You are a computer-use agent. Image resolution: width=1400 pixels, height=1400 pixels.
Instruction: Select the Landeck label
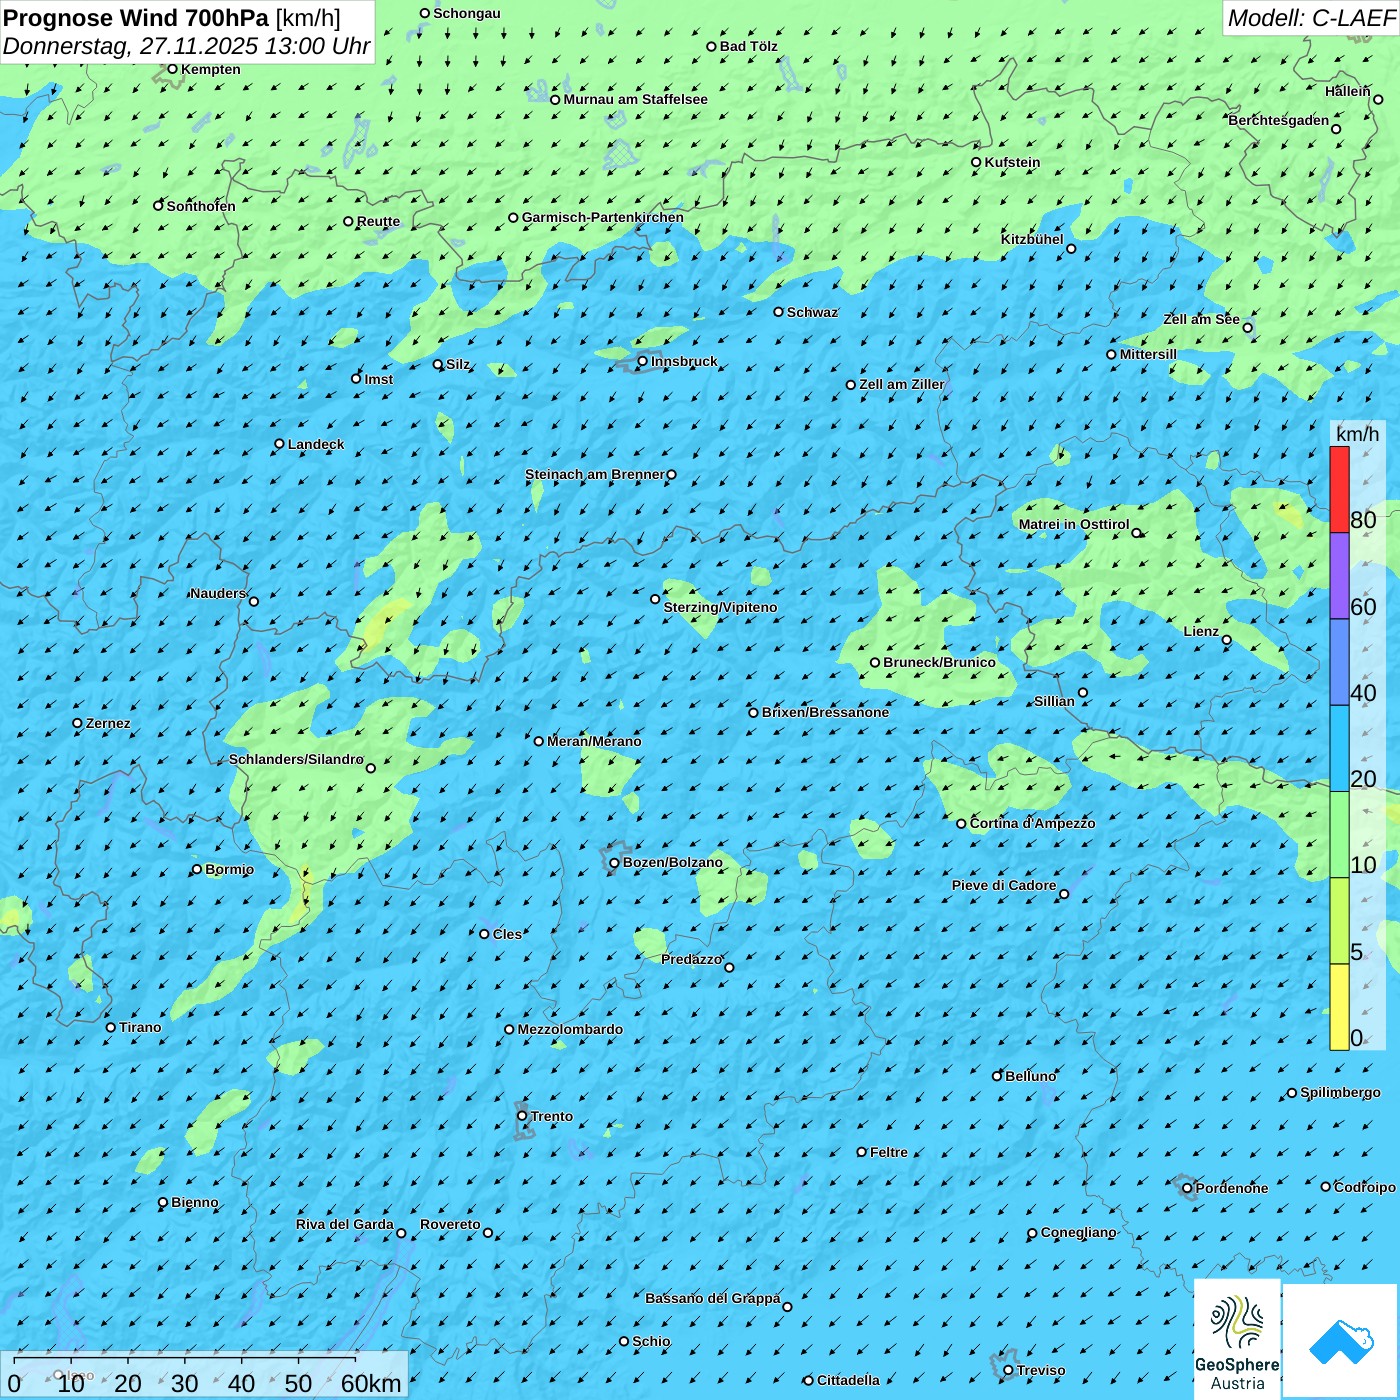tap(316, 444)
